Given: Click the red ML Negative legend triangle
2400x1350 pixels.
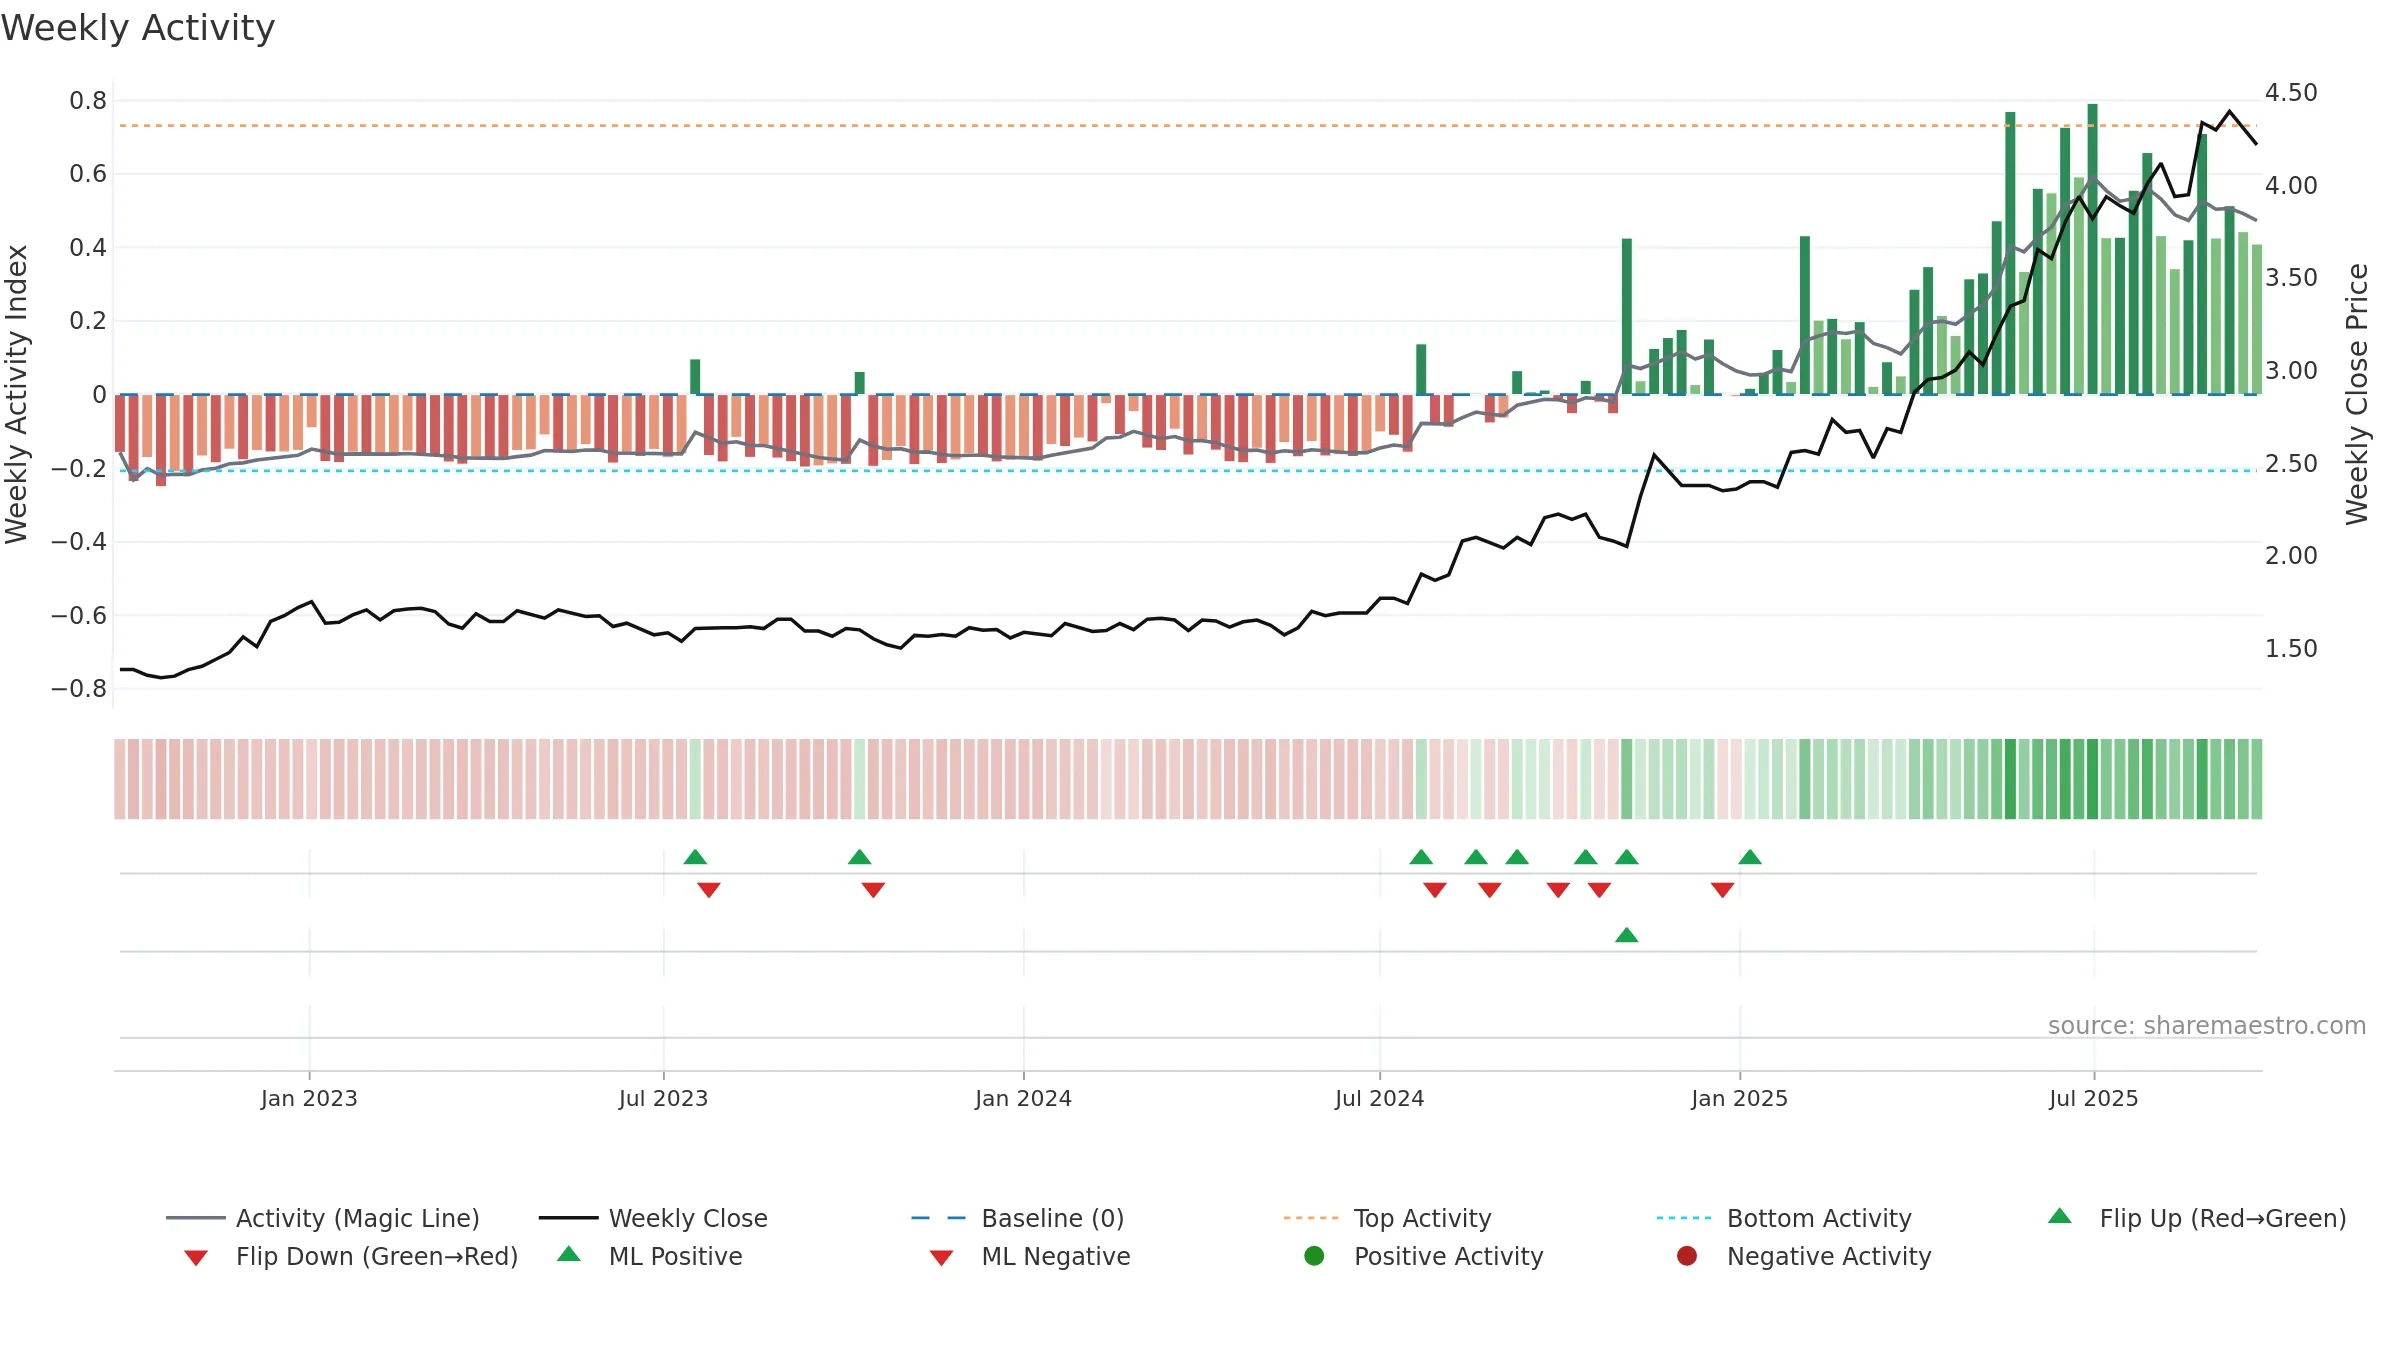Looking at the screenshot, I should click(942, 1258).
